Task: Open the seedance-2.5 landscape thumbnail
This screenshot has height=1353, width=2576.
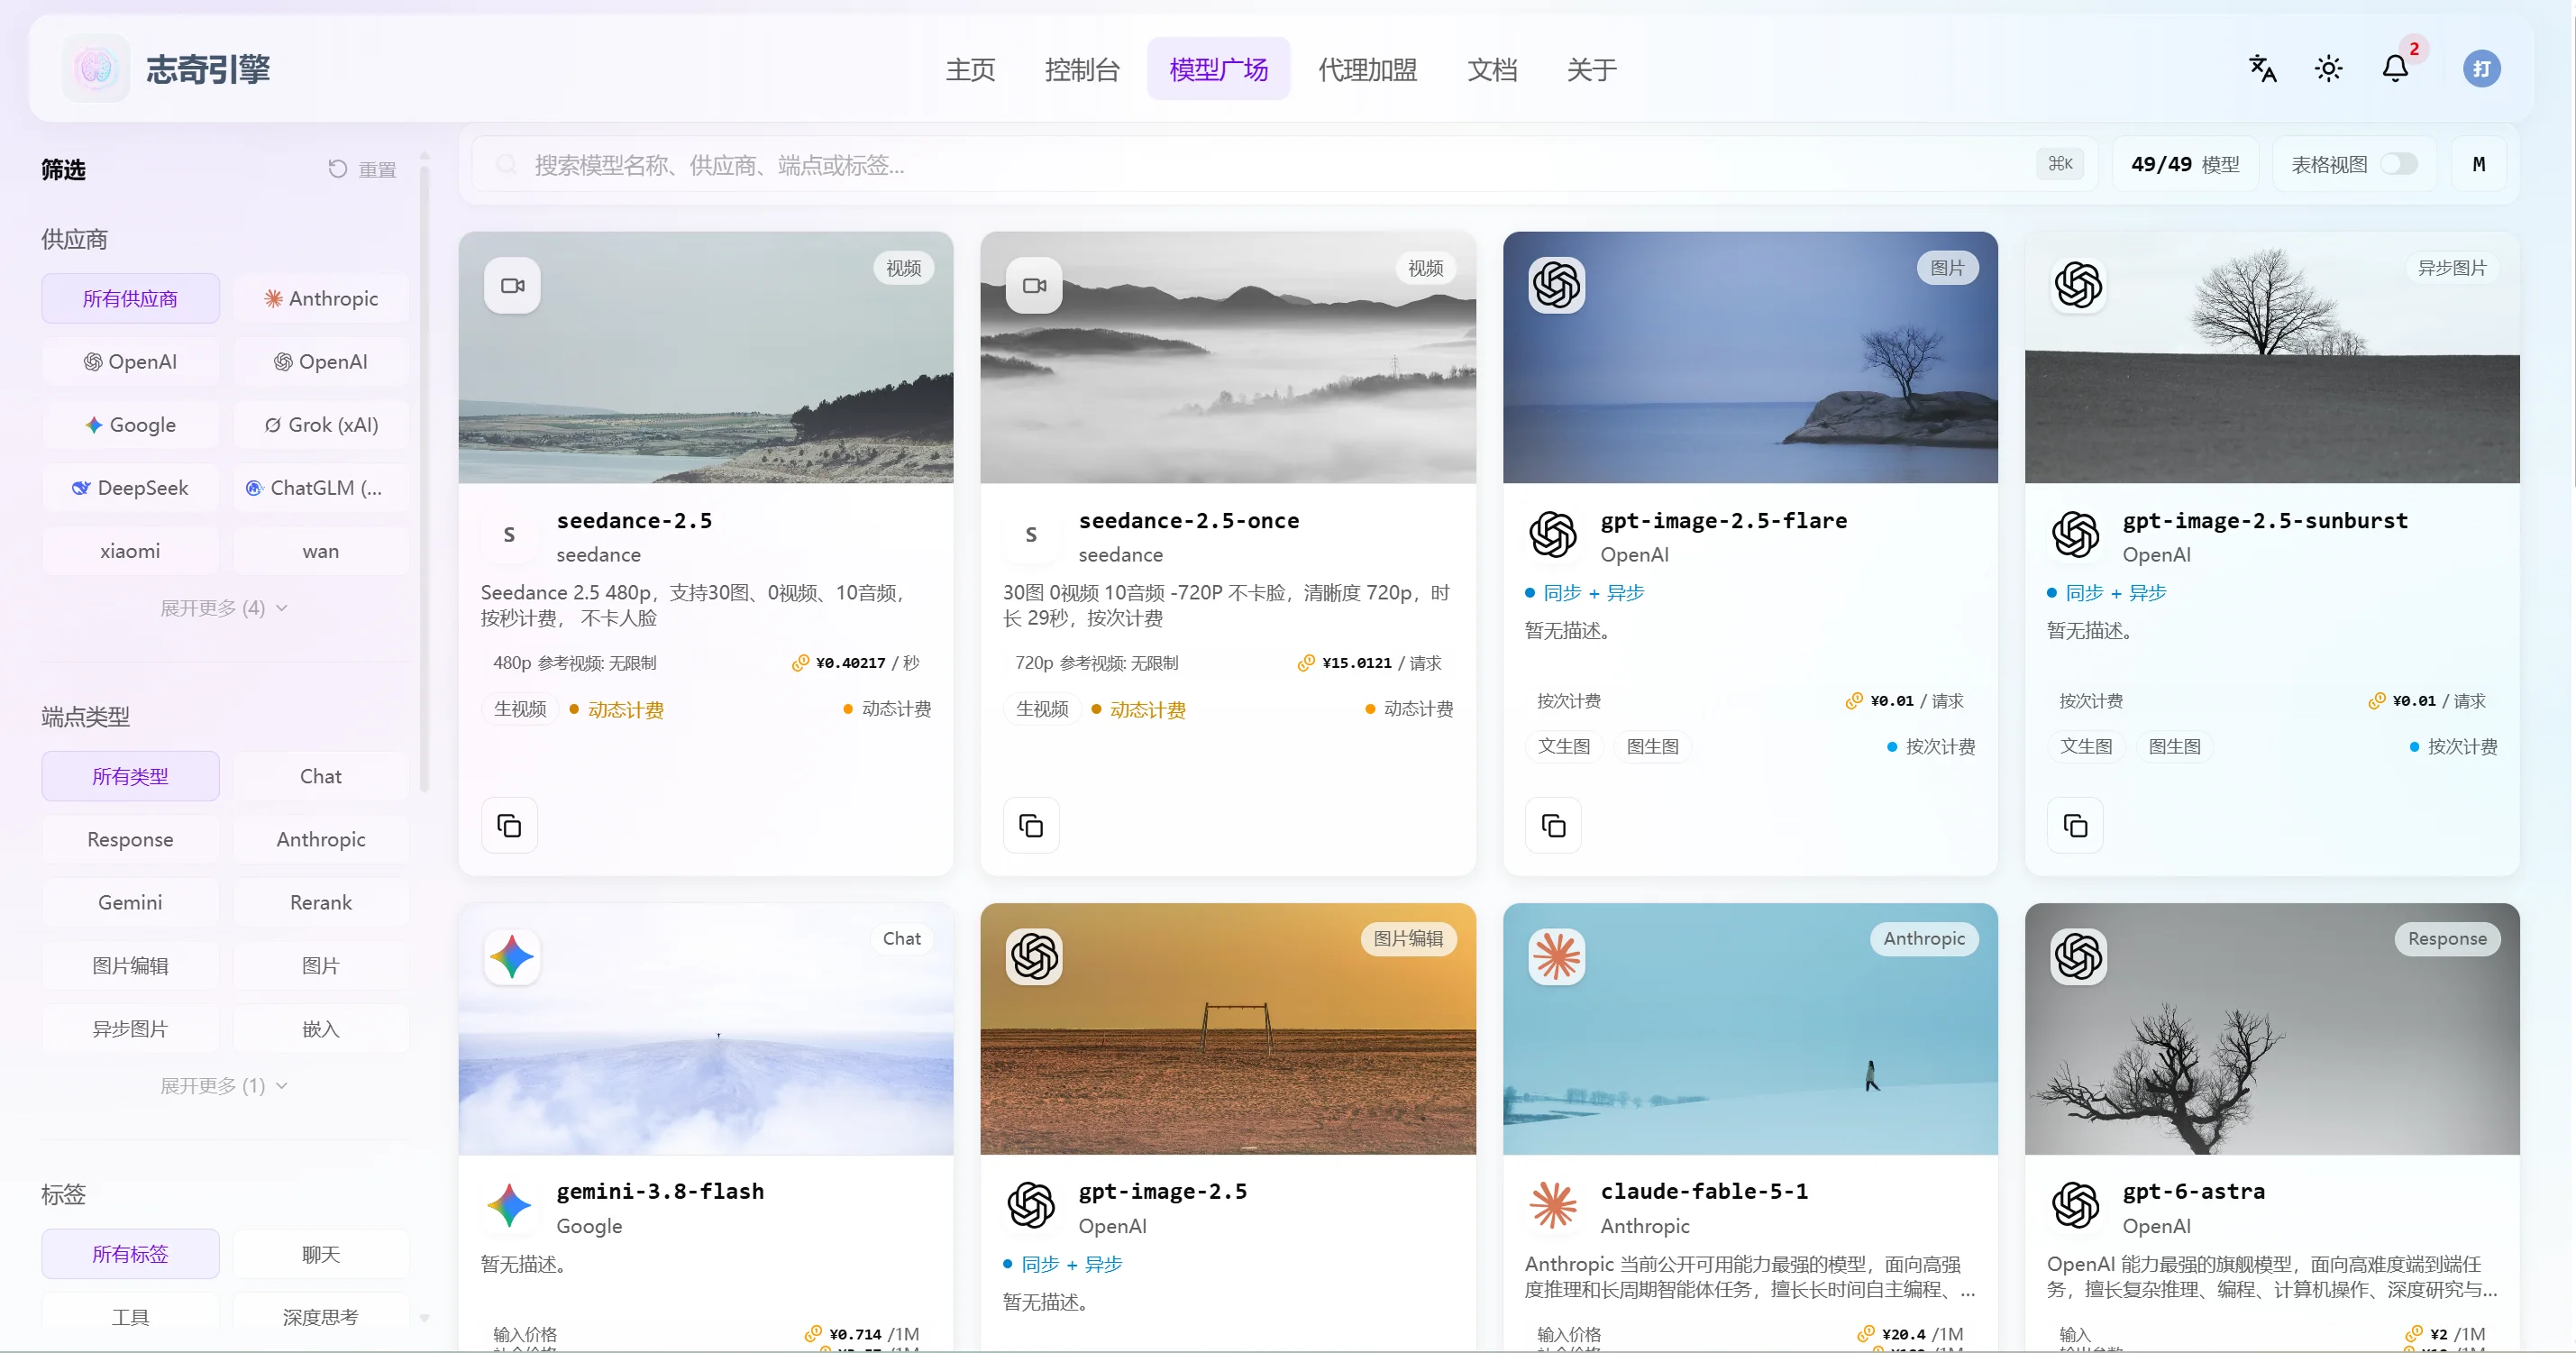Action: pos(706,358)
